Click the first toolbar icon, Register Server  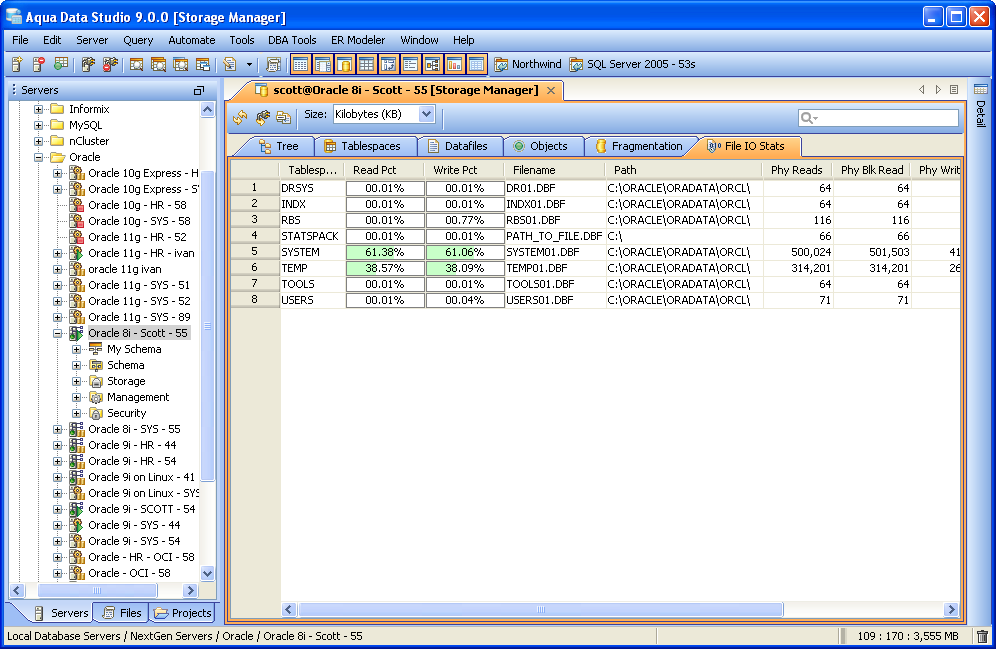click(x=17, y=64)
